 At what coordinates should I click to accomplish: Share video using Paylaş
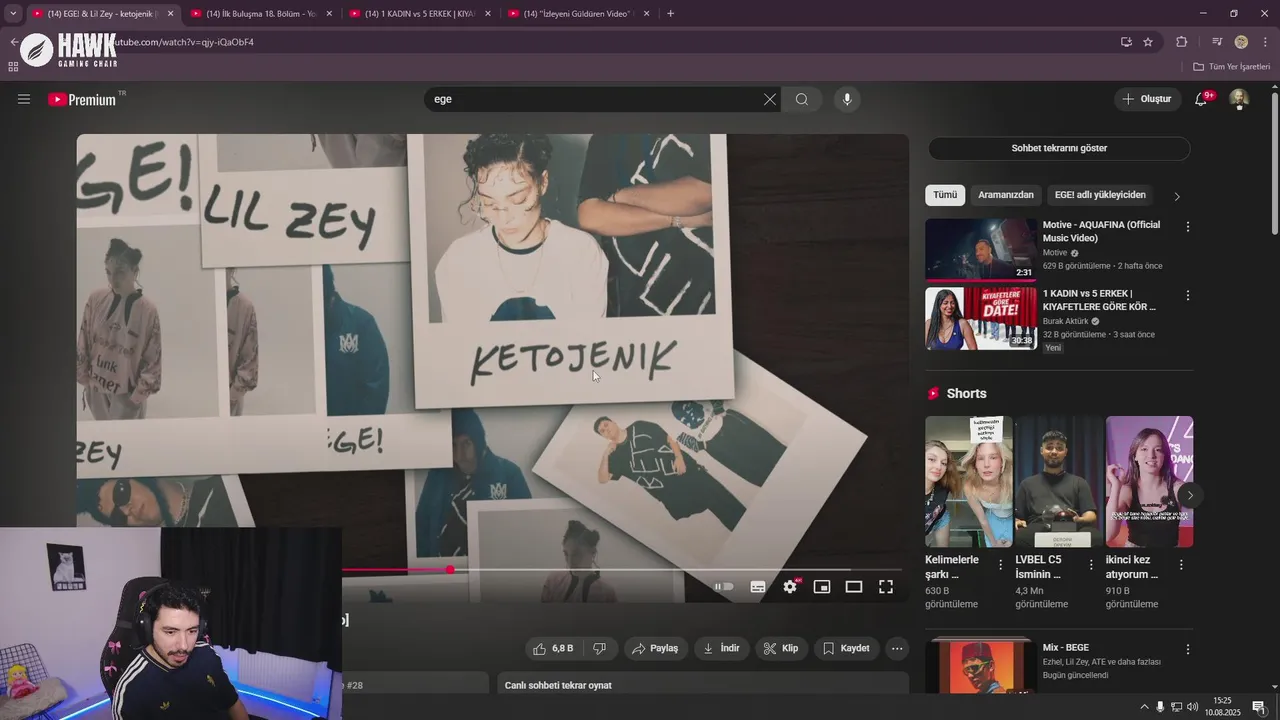[656, 648]
